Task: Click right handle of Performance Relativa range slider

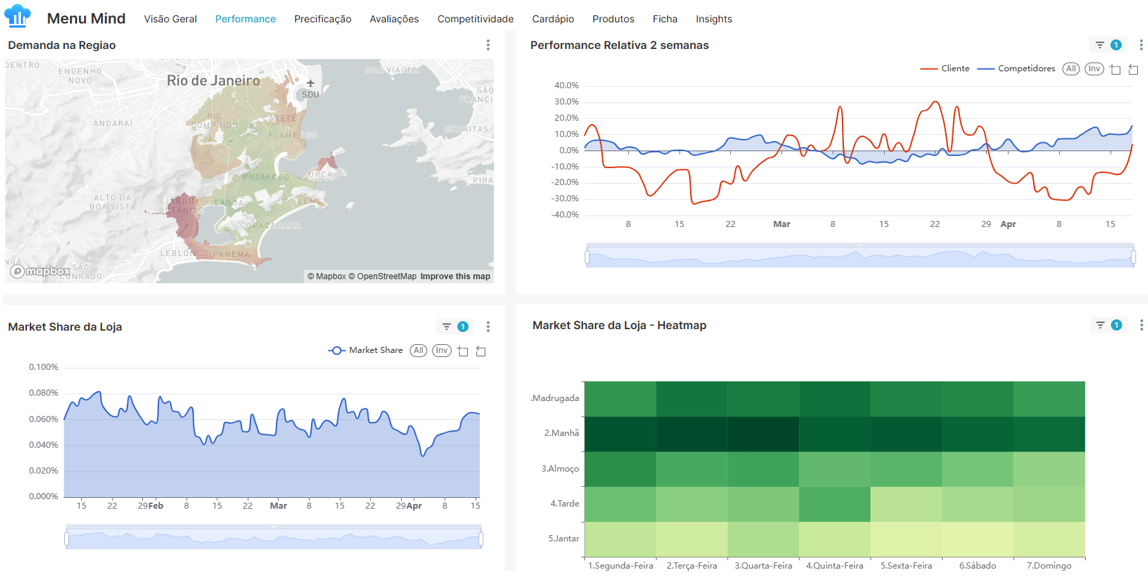Action: tap(1133, 257)
